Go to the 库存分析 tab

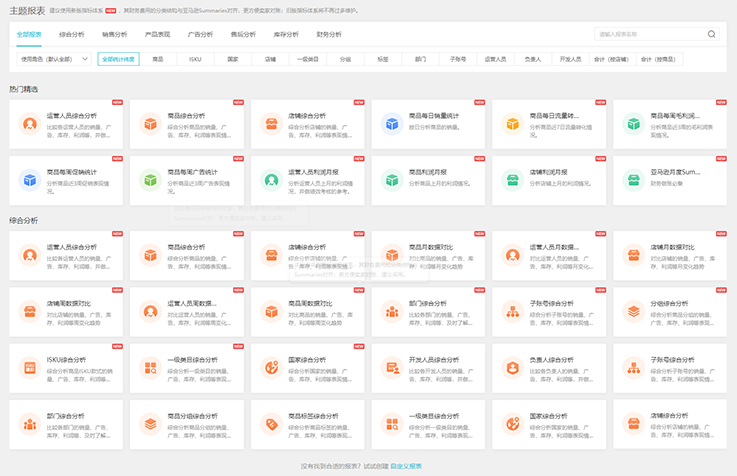click(286, 34)
